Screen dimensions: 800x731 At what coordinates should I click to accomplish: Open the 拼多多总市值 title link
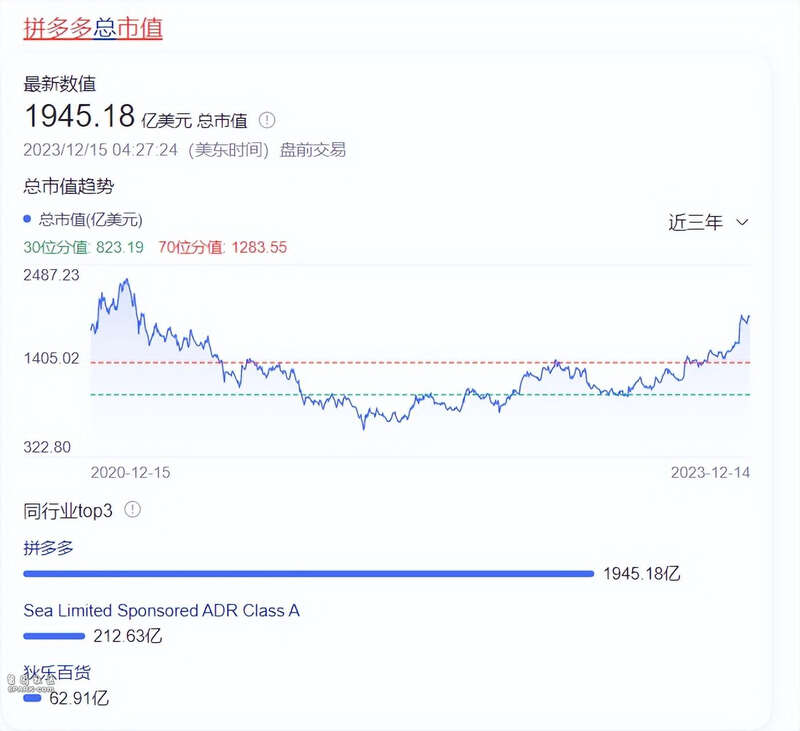[x=93, y=28]
